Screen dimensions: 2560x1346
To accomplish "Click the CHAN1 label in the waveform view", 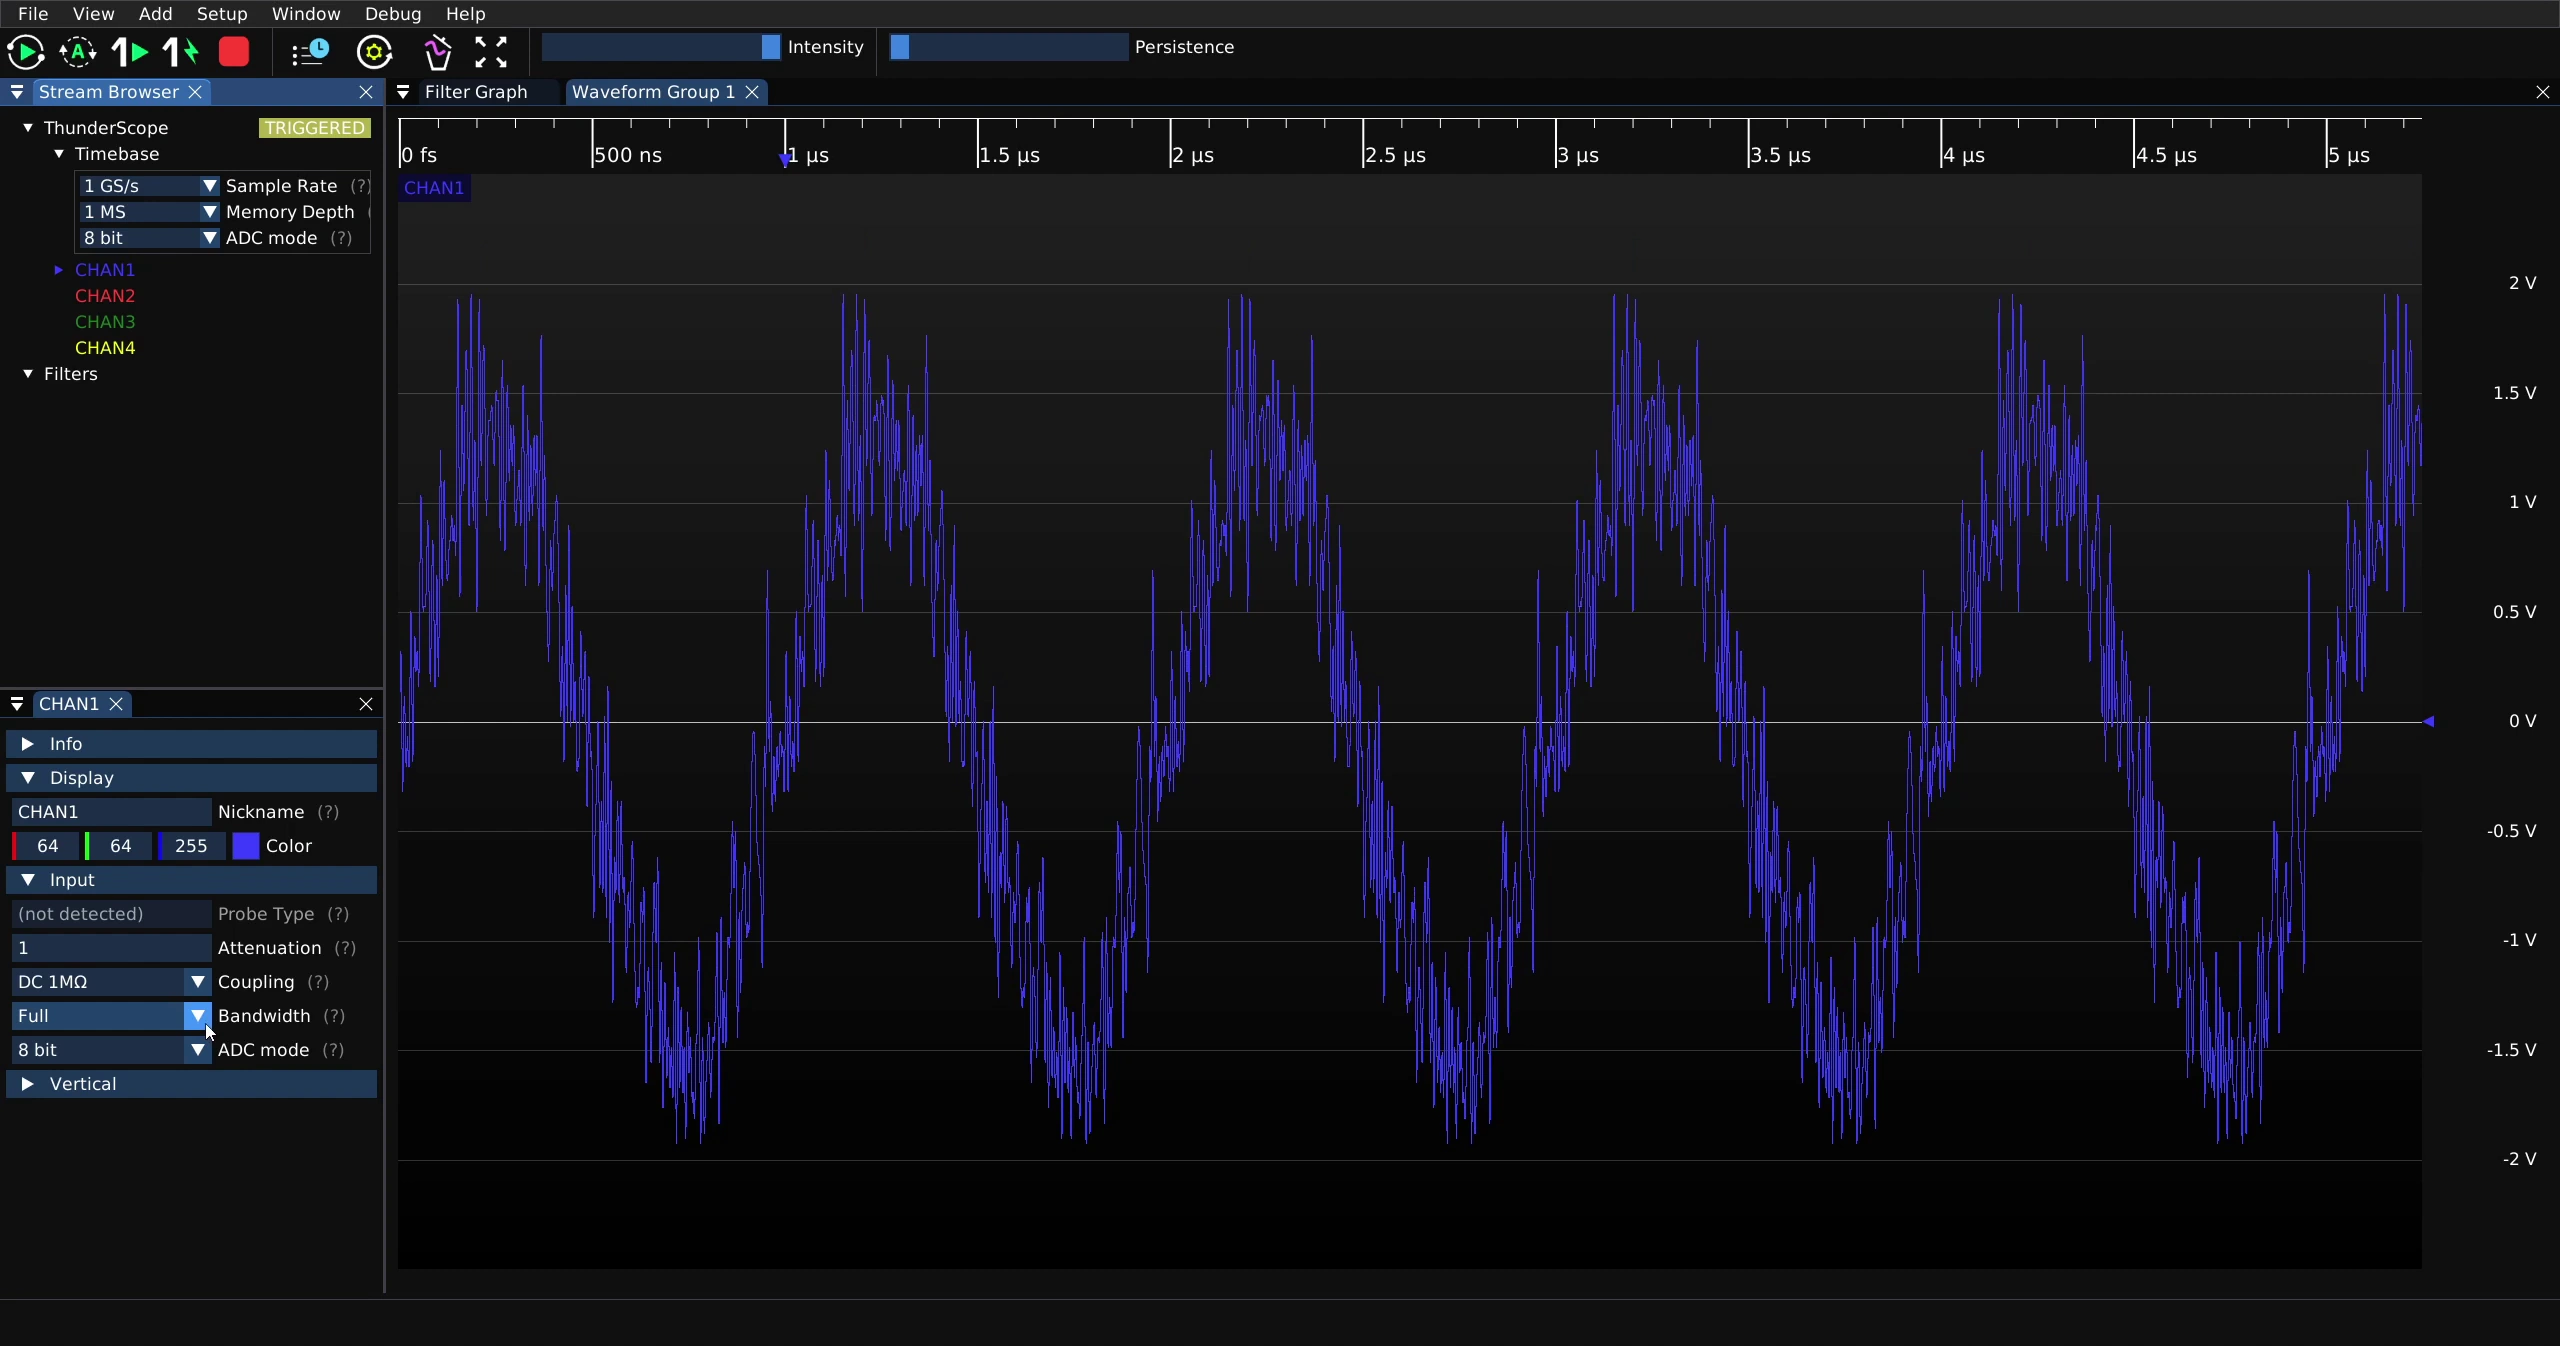I will point(434,188).
